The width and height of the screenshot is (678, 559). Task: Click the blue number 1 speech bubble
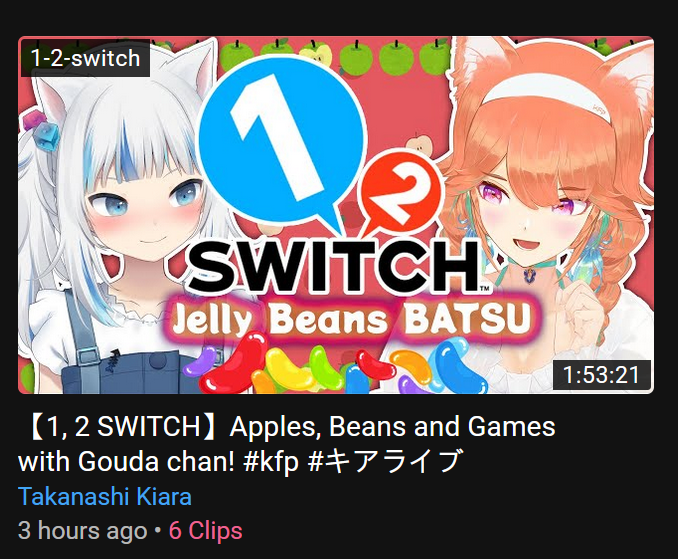[281, 138]
